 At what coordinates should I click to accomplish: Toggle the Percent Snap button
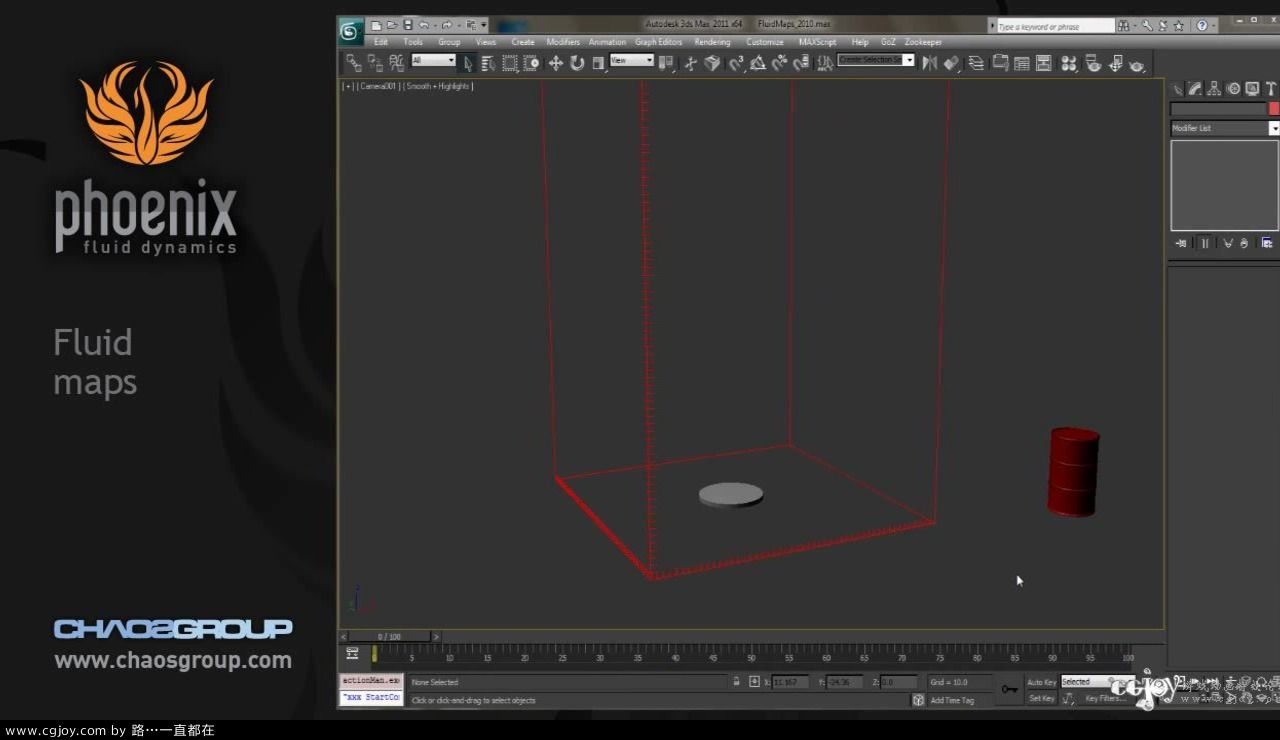[780, 63]
